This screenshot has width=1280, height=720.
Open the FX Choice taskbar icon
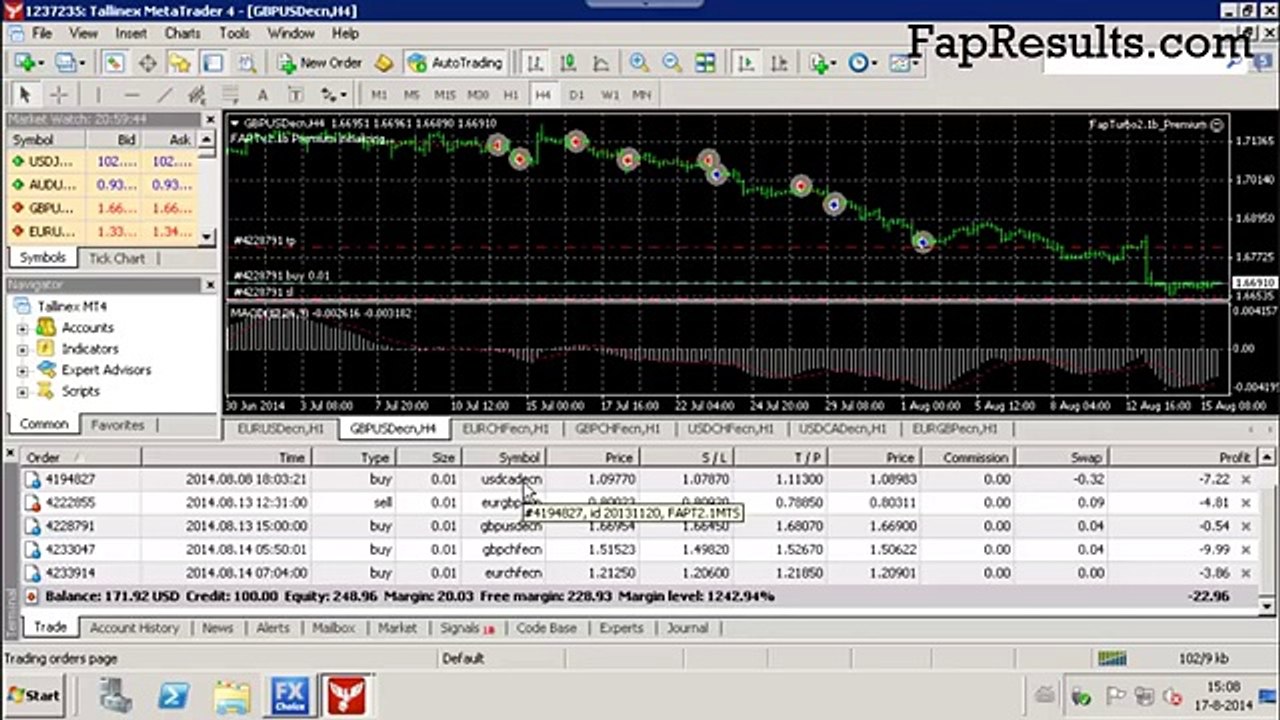[x=290, y=695]
